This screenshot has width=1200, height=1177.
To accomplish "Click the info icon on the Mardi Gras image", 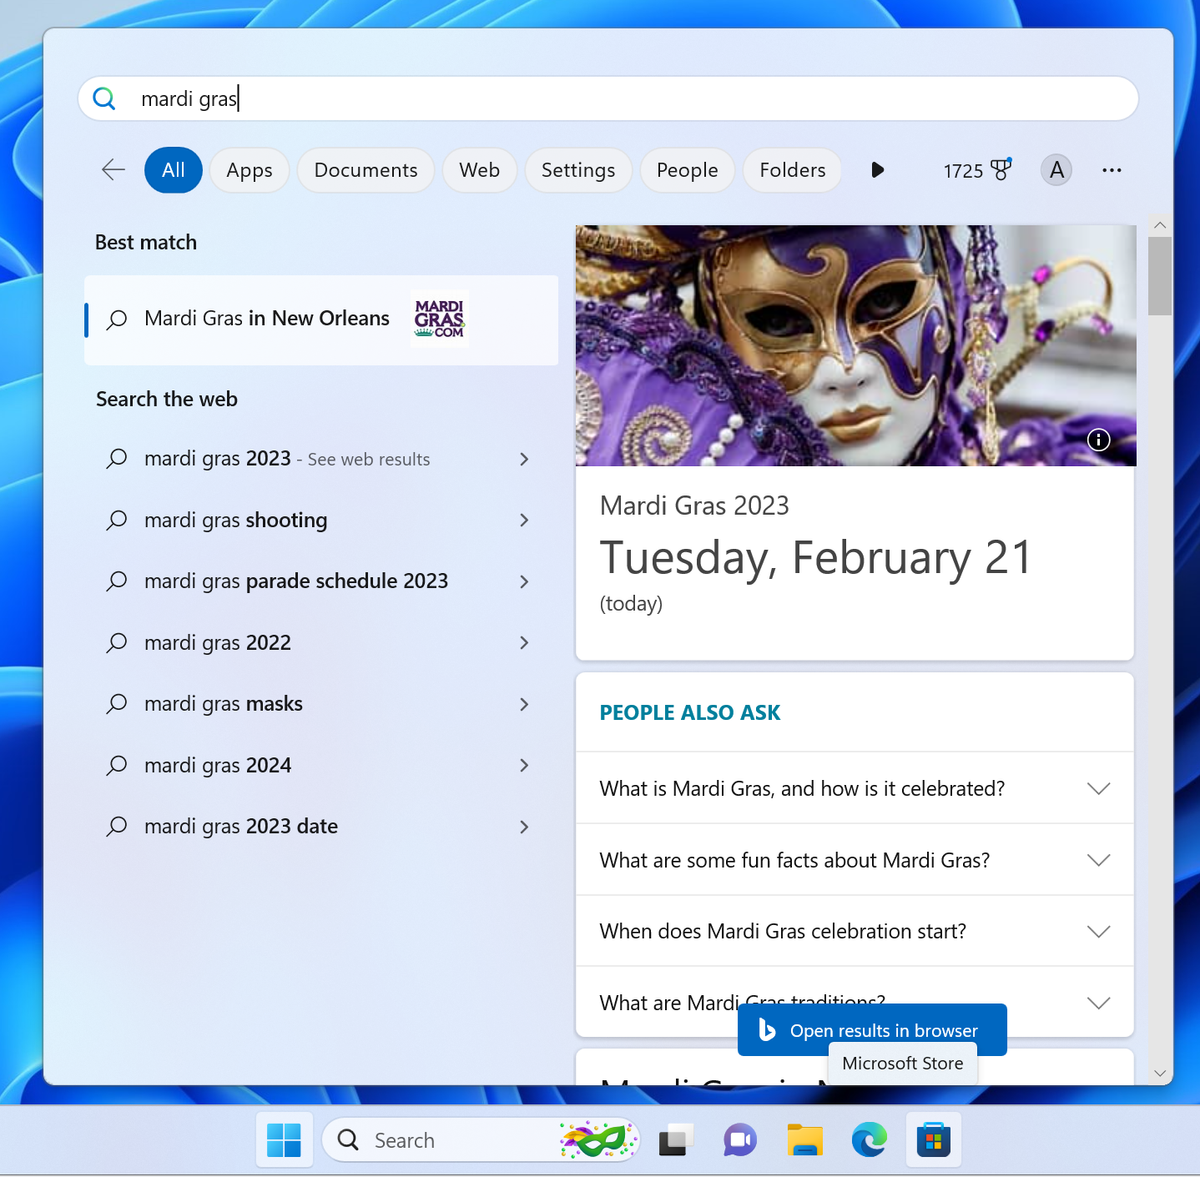I will point(1098,439).
